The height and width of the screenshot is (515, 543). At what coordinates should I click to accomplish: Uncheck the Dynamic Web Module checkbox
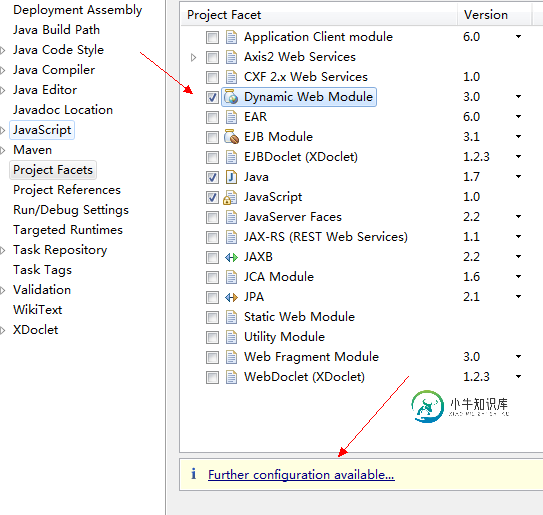pyautogui.click(x=212, y=97)
